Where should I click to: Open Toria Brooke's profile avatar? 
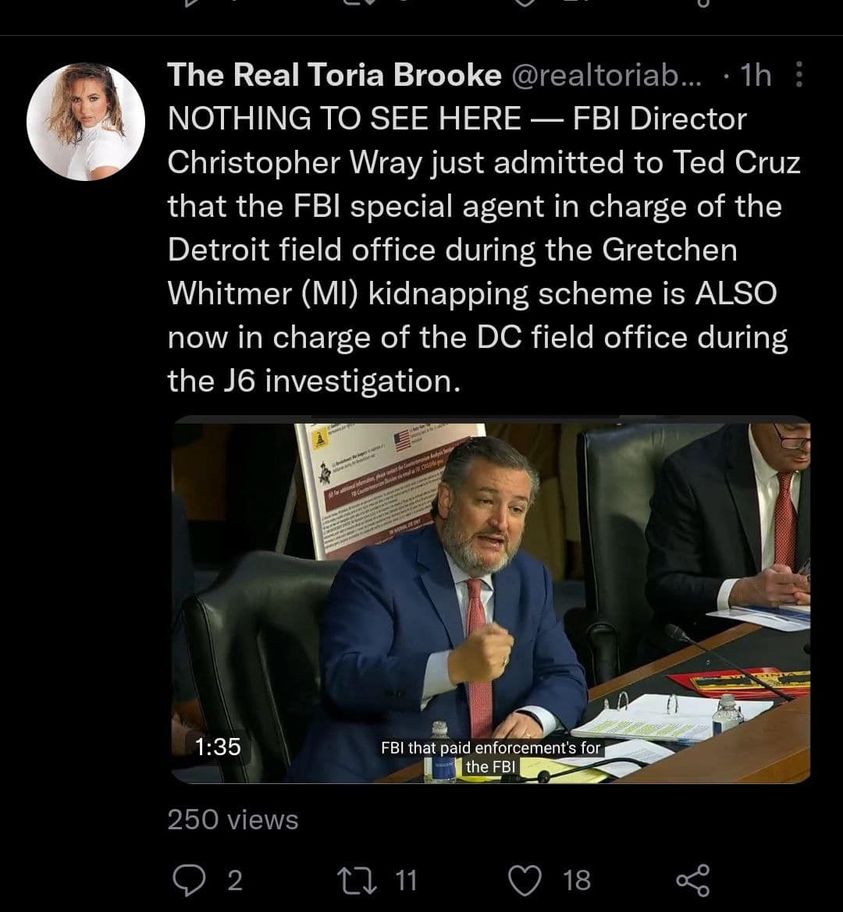click(x=86, y=121)
